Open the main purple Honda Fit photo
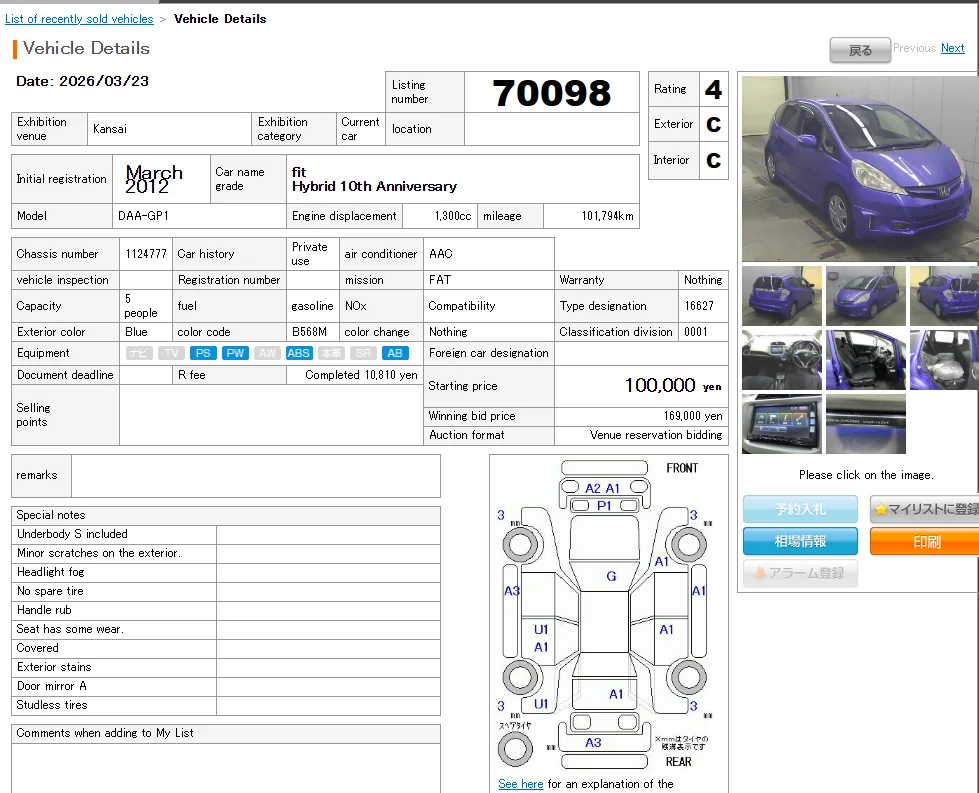The height and width of the screenshot is (793, 979). pos(860,169)
